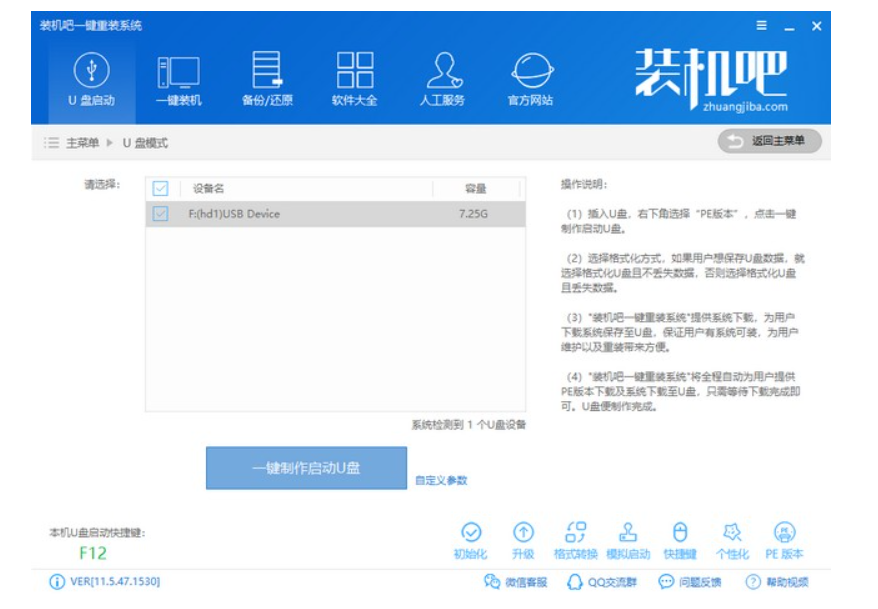
Task: Open 自定义参数 link
Action: click(441, 480)
